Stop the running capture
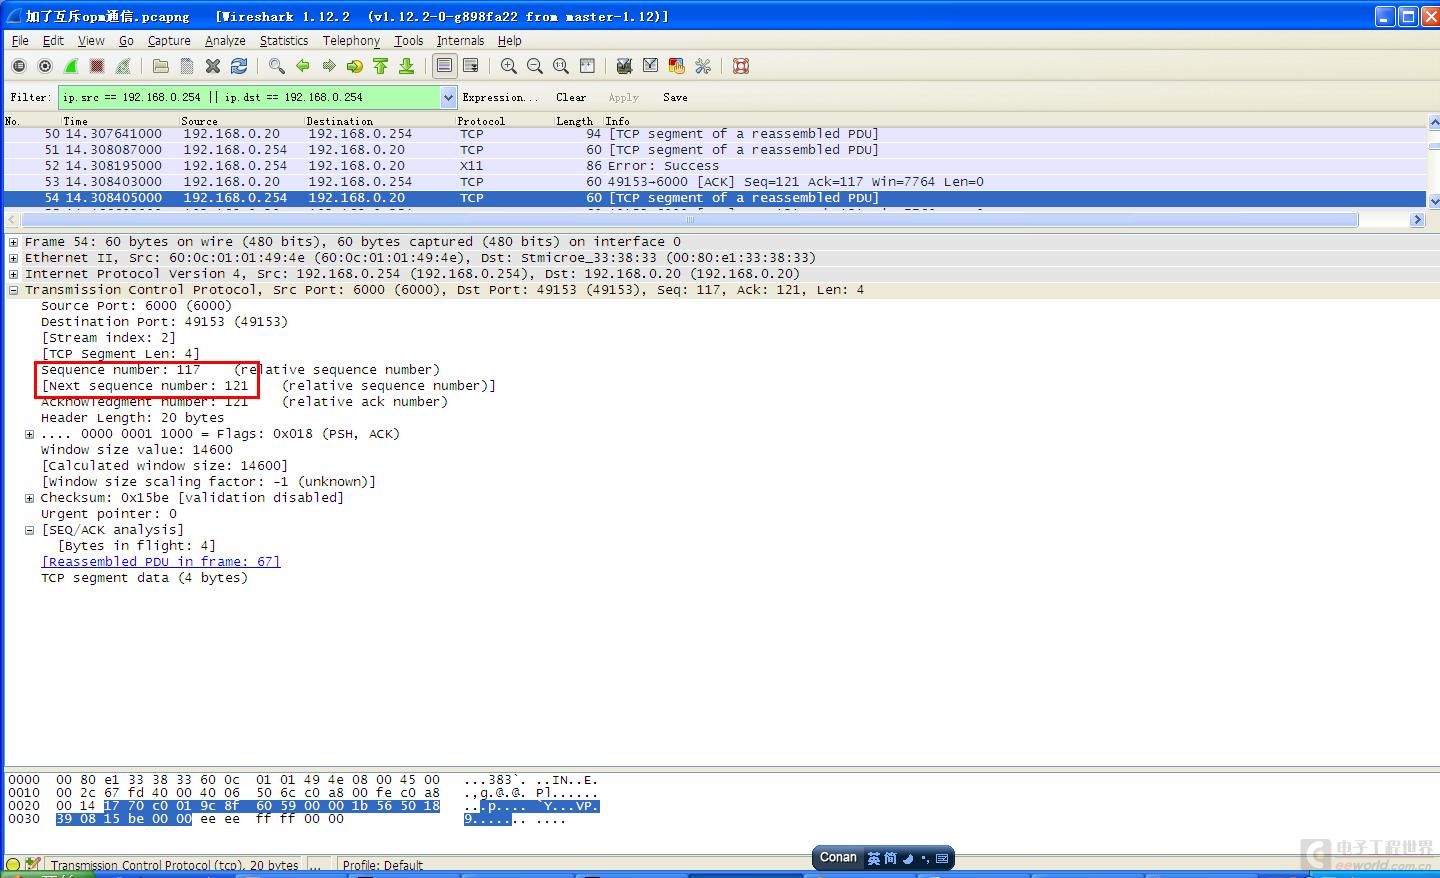The height and width of the screenshot is (878, 1440). click(97, 66)
